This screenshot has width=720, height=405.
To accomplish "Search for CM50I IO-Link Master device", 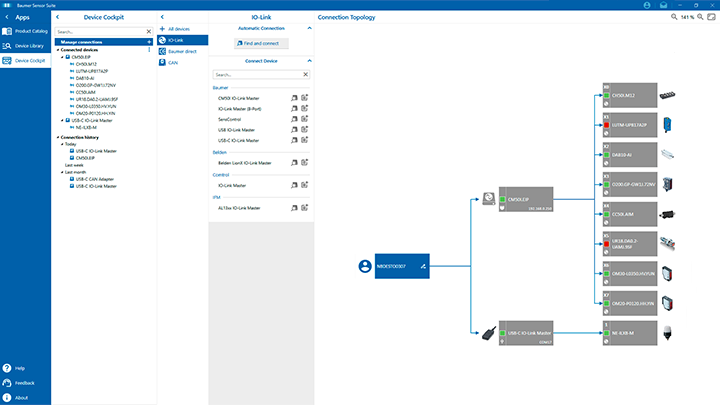I will pyautogui.click(x=294, y=98).
